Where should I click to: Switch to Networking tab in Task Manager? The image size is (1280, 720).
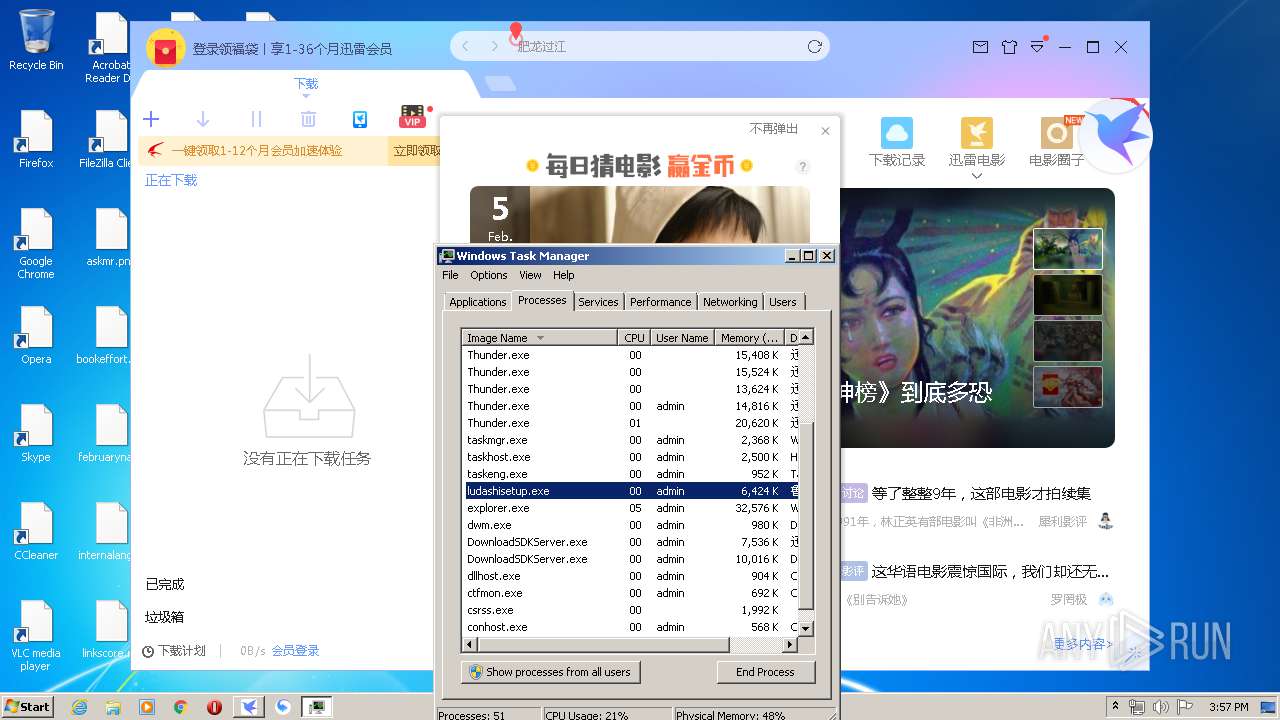pos(730,302)
